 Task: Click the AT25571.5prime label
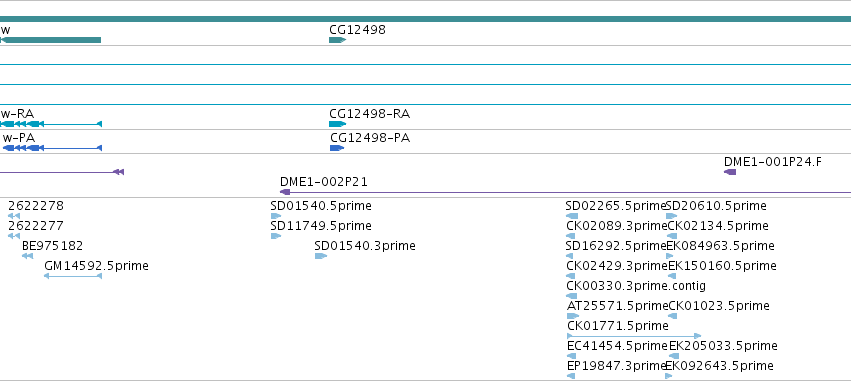pos(618,306)
